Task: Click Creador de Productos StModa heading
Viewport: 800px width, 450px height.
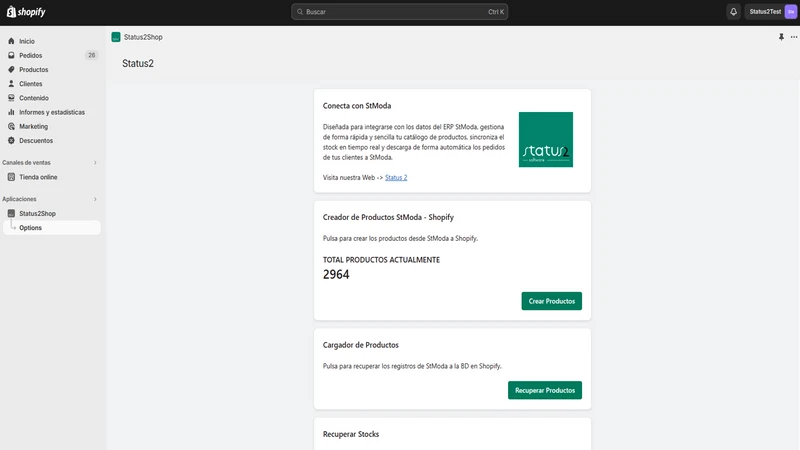Action: pyautogui.click(x=388, y=217)
